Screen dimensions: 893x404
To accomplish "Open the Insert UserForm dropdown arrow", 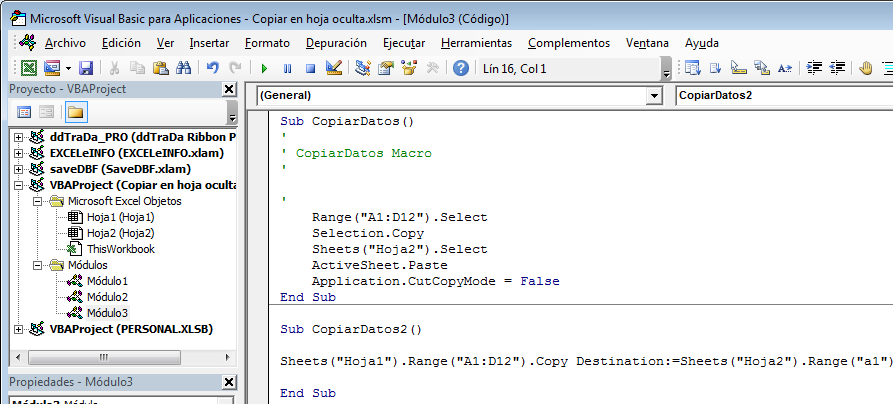I will pyautogui.click(x=68, y=68).
